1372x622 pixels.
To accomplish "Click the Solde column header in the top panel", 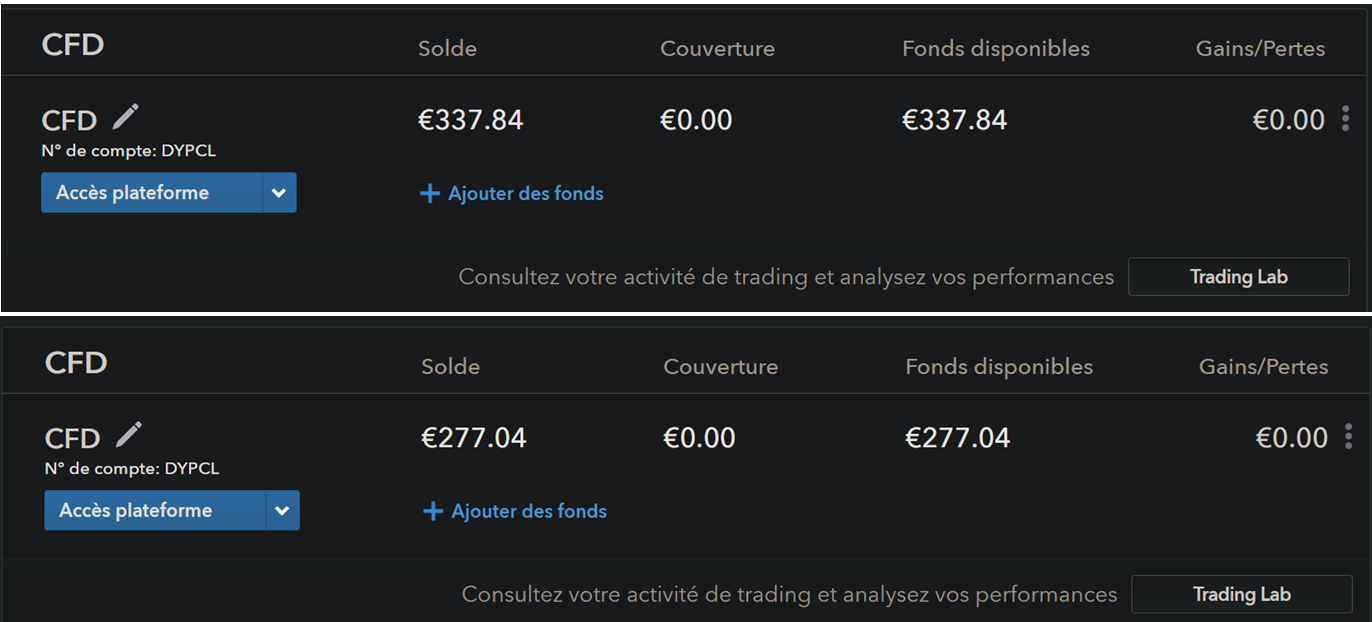I will [x=447, y=49].
